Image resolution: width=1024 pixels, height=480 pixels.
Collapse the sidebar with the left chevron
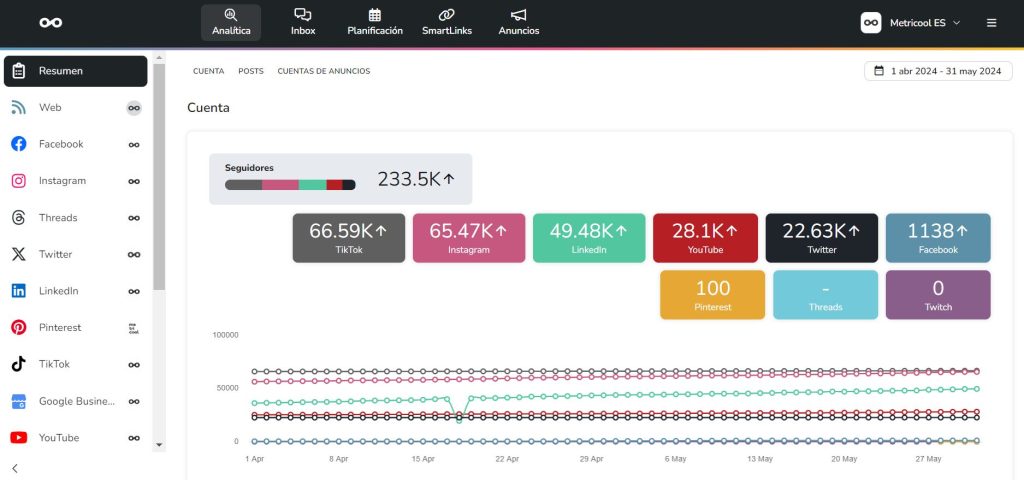15,468
